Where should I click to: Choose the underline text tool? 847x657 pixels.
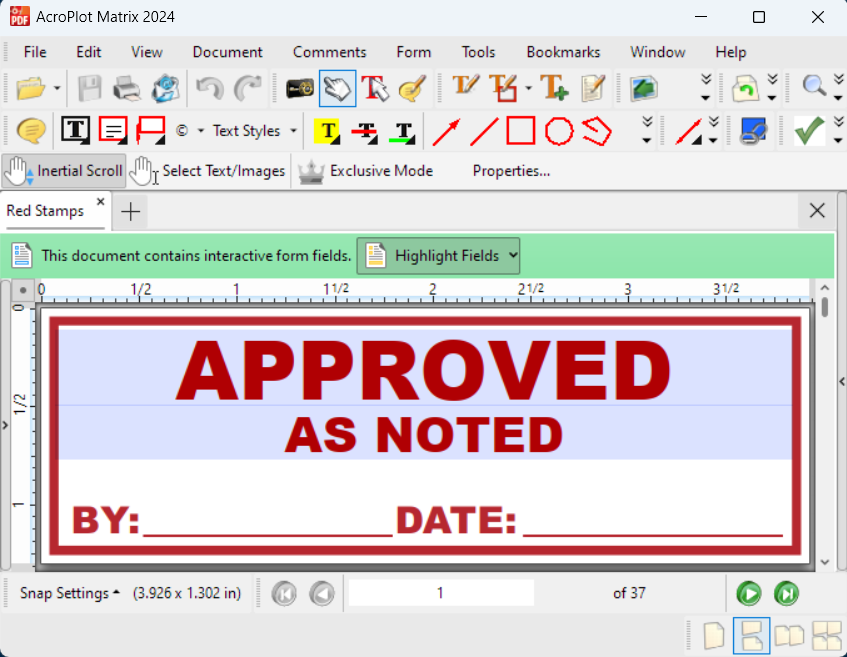tap(403, 131)
